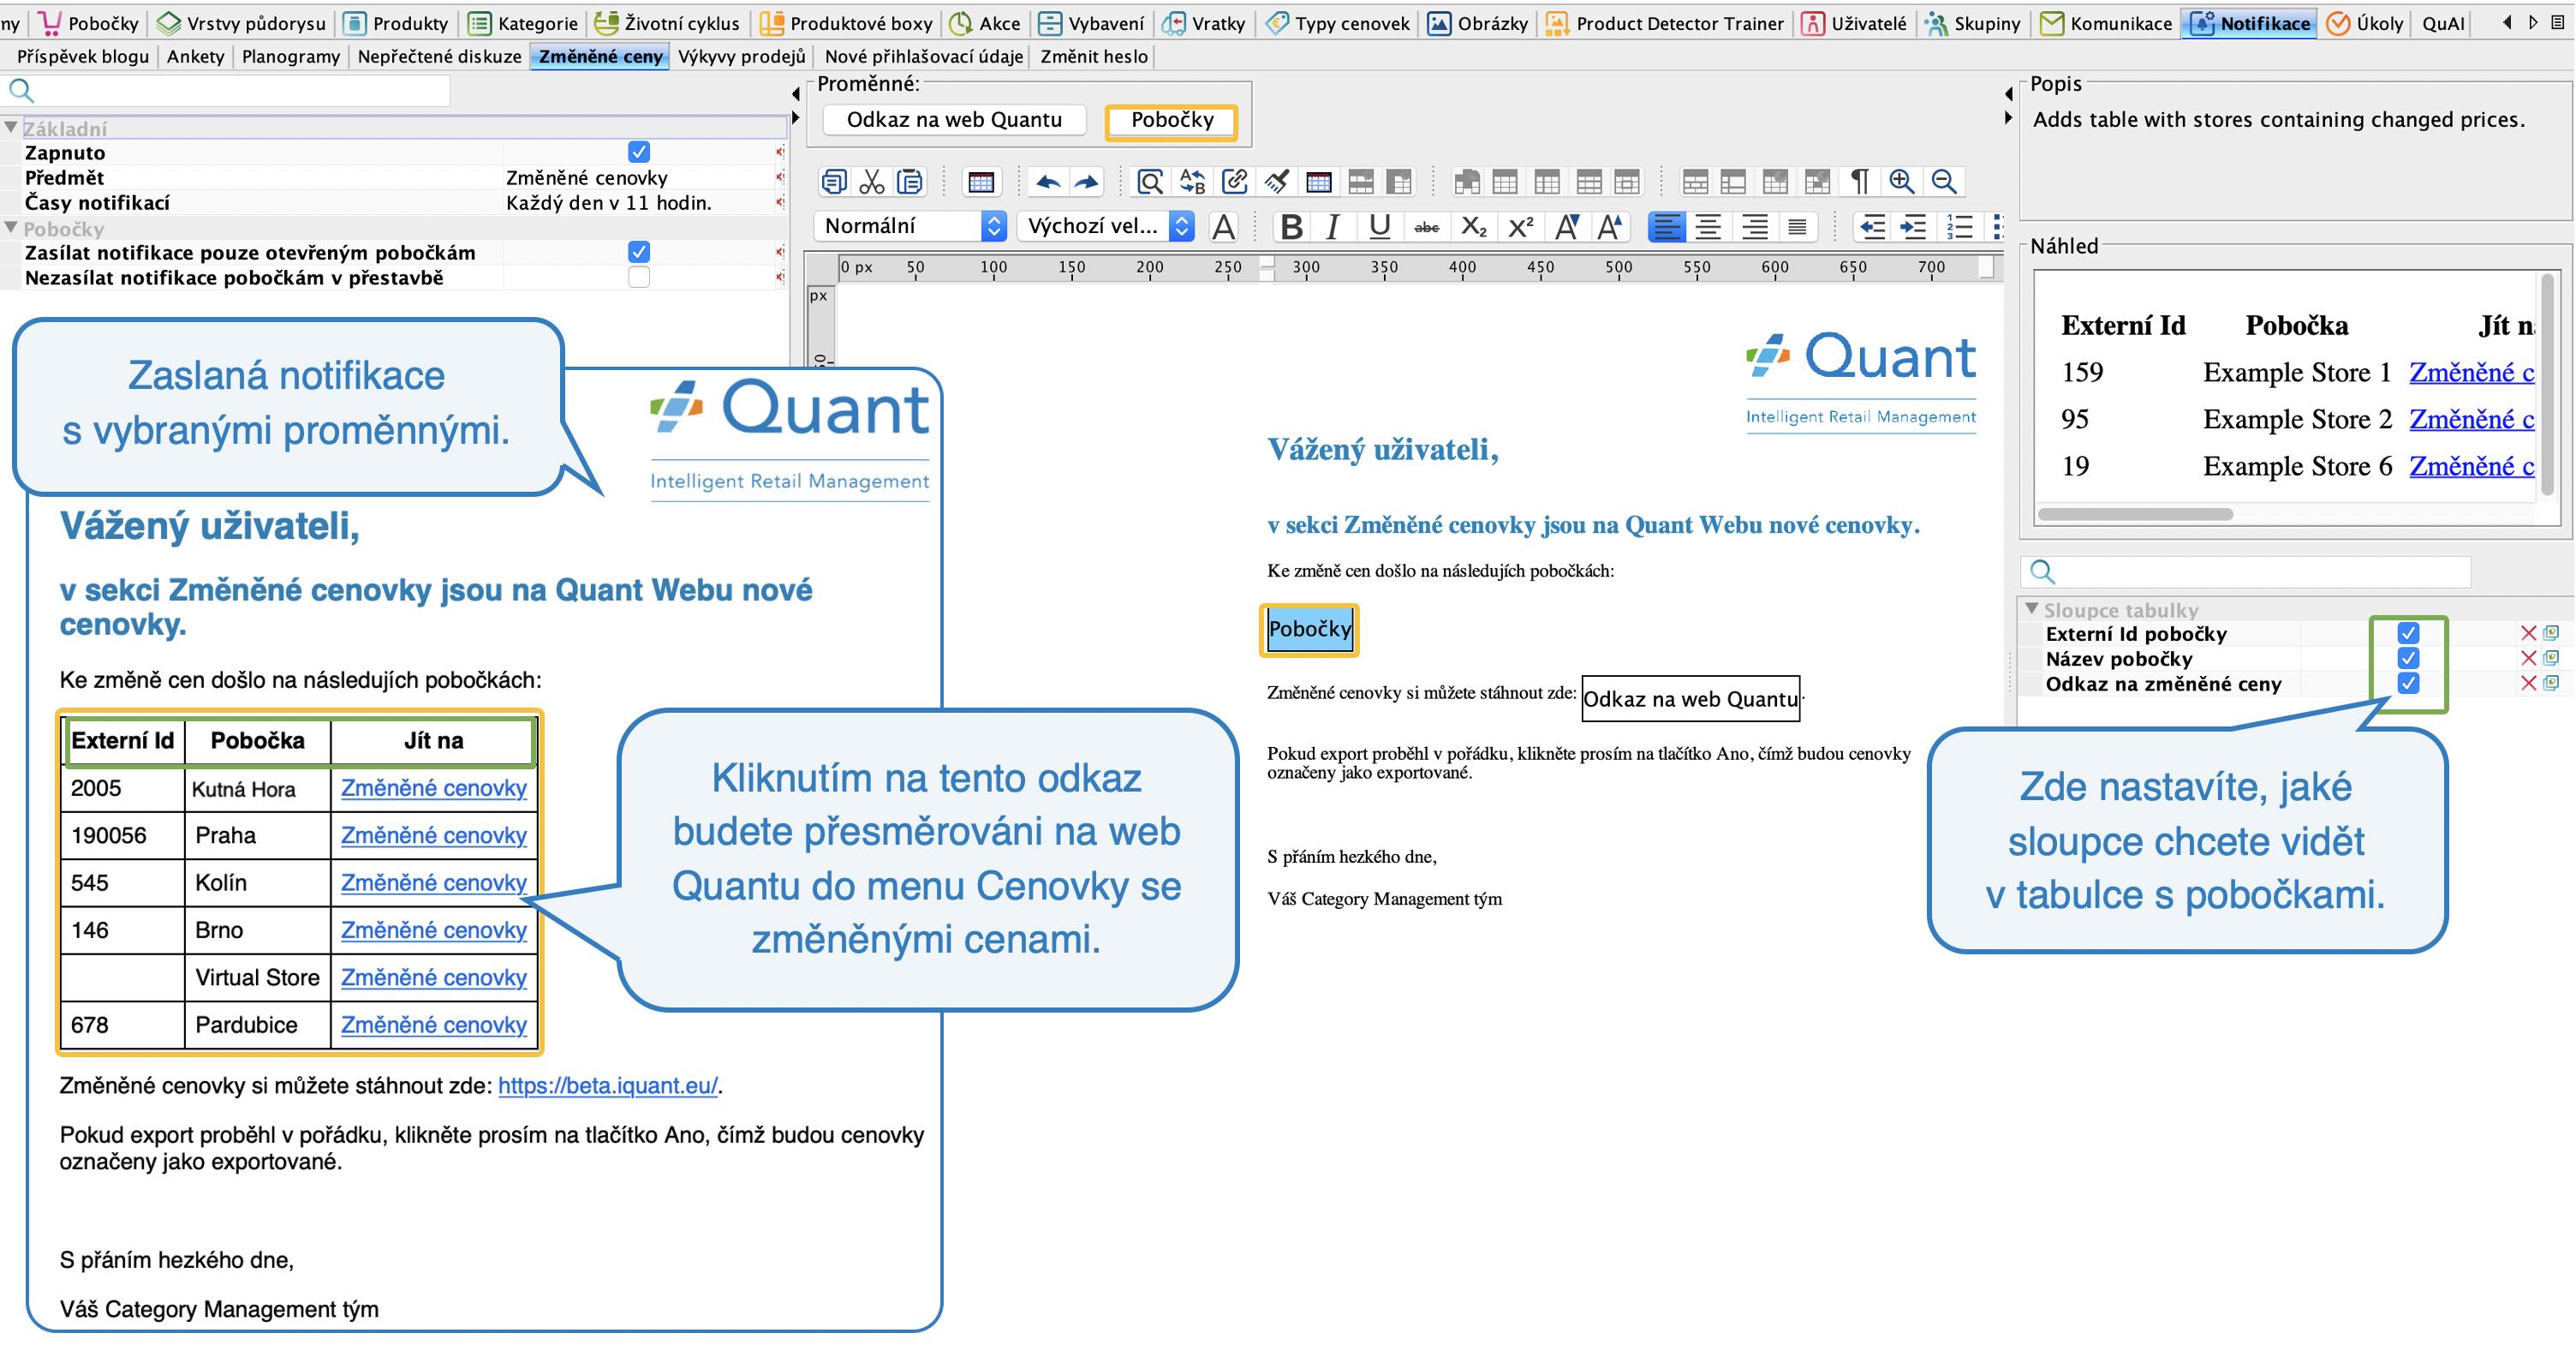Select the Pobočky placeholder in the editor
The width and height of the screenshot is (2576, 1345).
[1309, 629]
